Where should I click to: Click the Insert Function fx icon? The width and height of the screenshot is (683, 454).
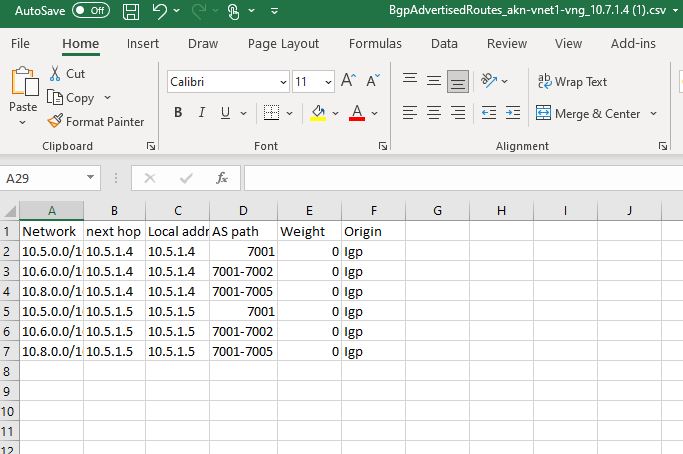tap(222, 178)
